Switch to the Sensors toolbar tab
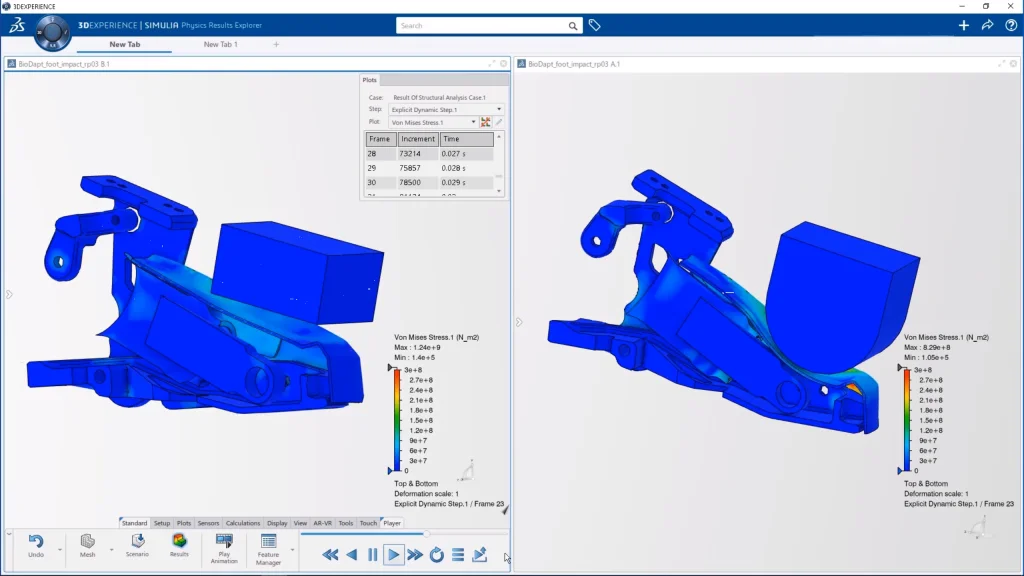1024x576 pixels. pyautogui.click(x=208, y=523)
